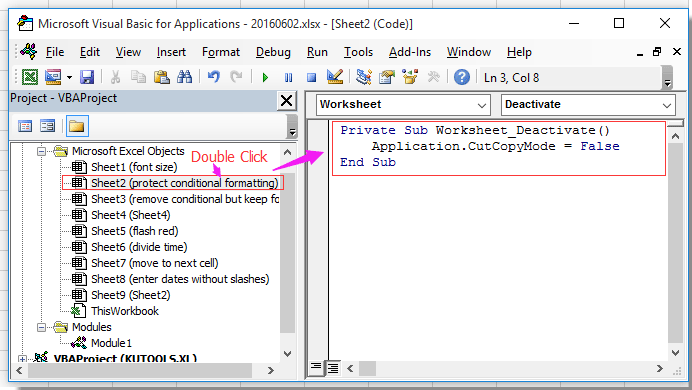Select Sheet1 (font size) in tree
692x390 pixels.
pyautogui.click(x=134, y=167)
